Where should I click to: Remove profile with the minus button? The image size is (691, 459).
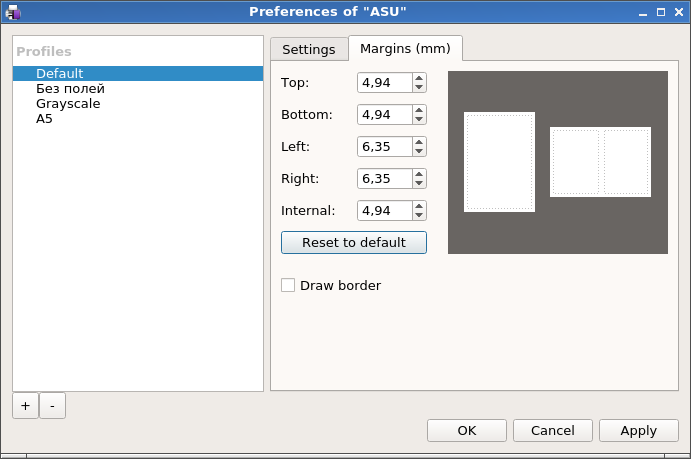pyautogui.click(x=53, y=405)
